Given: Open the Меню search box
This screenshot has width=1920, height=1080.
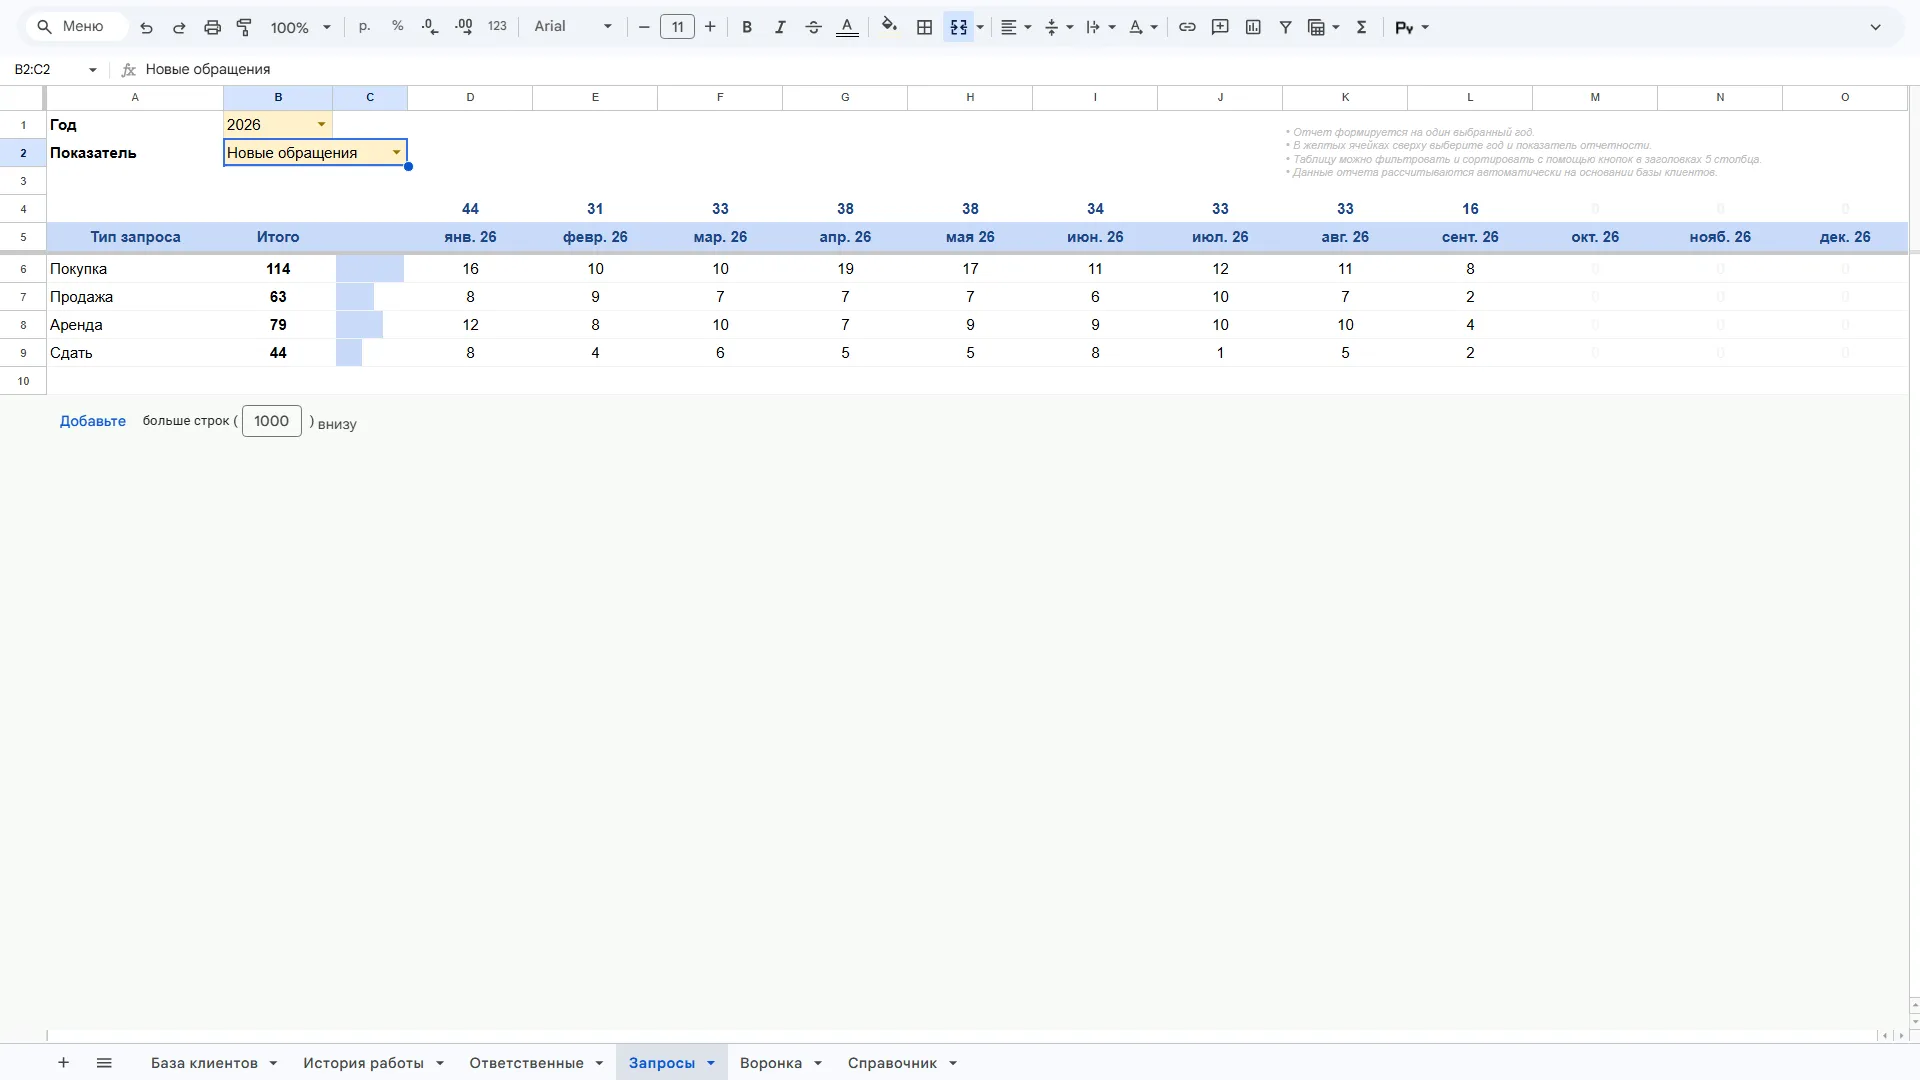Looking at the screenshot, I should pos(76,27).
